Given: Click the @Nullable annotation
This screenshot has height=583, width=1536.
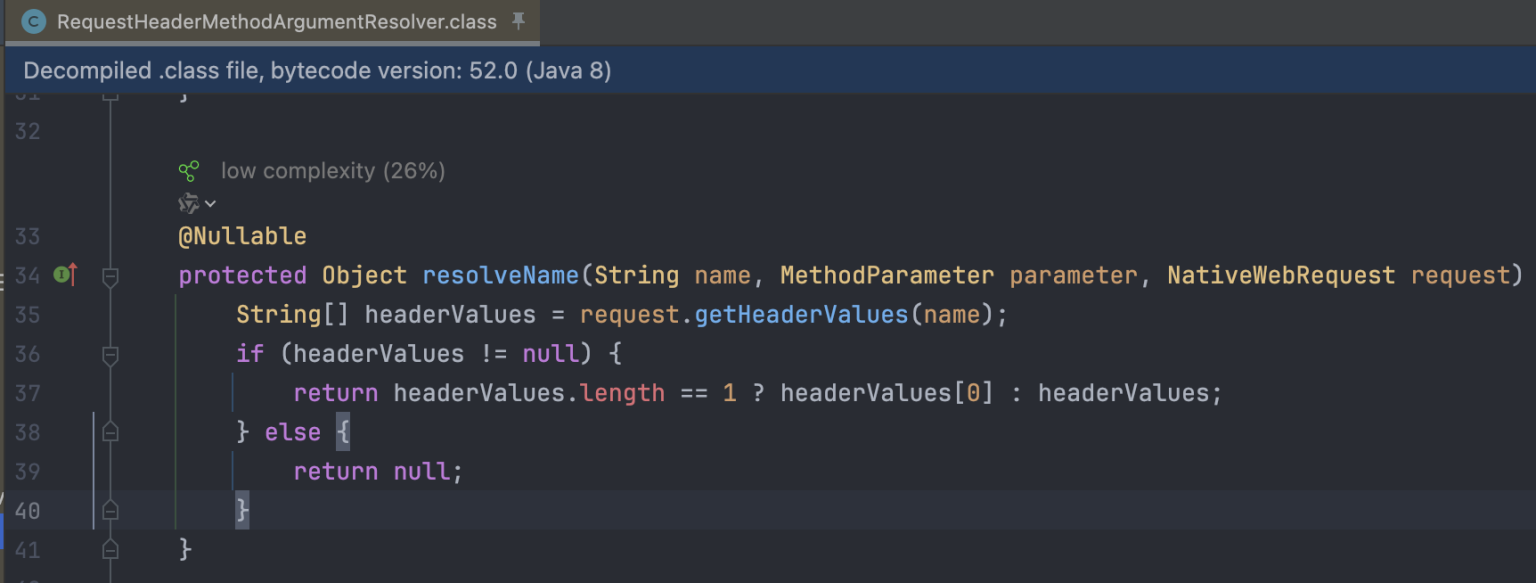Looking at the screenshot, I should coord(242,236).
